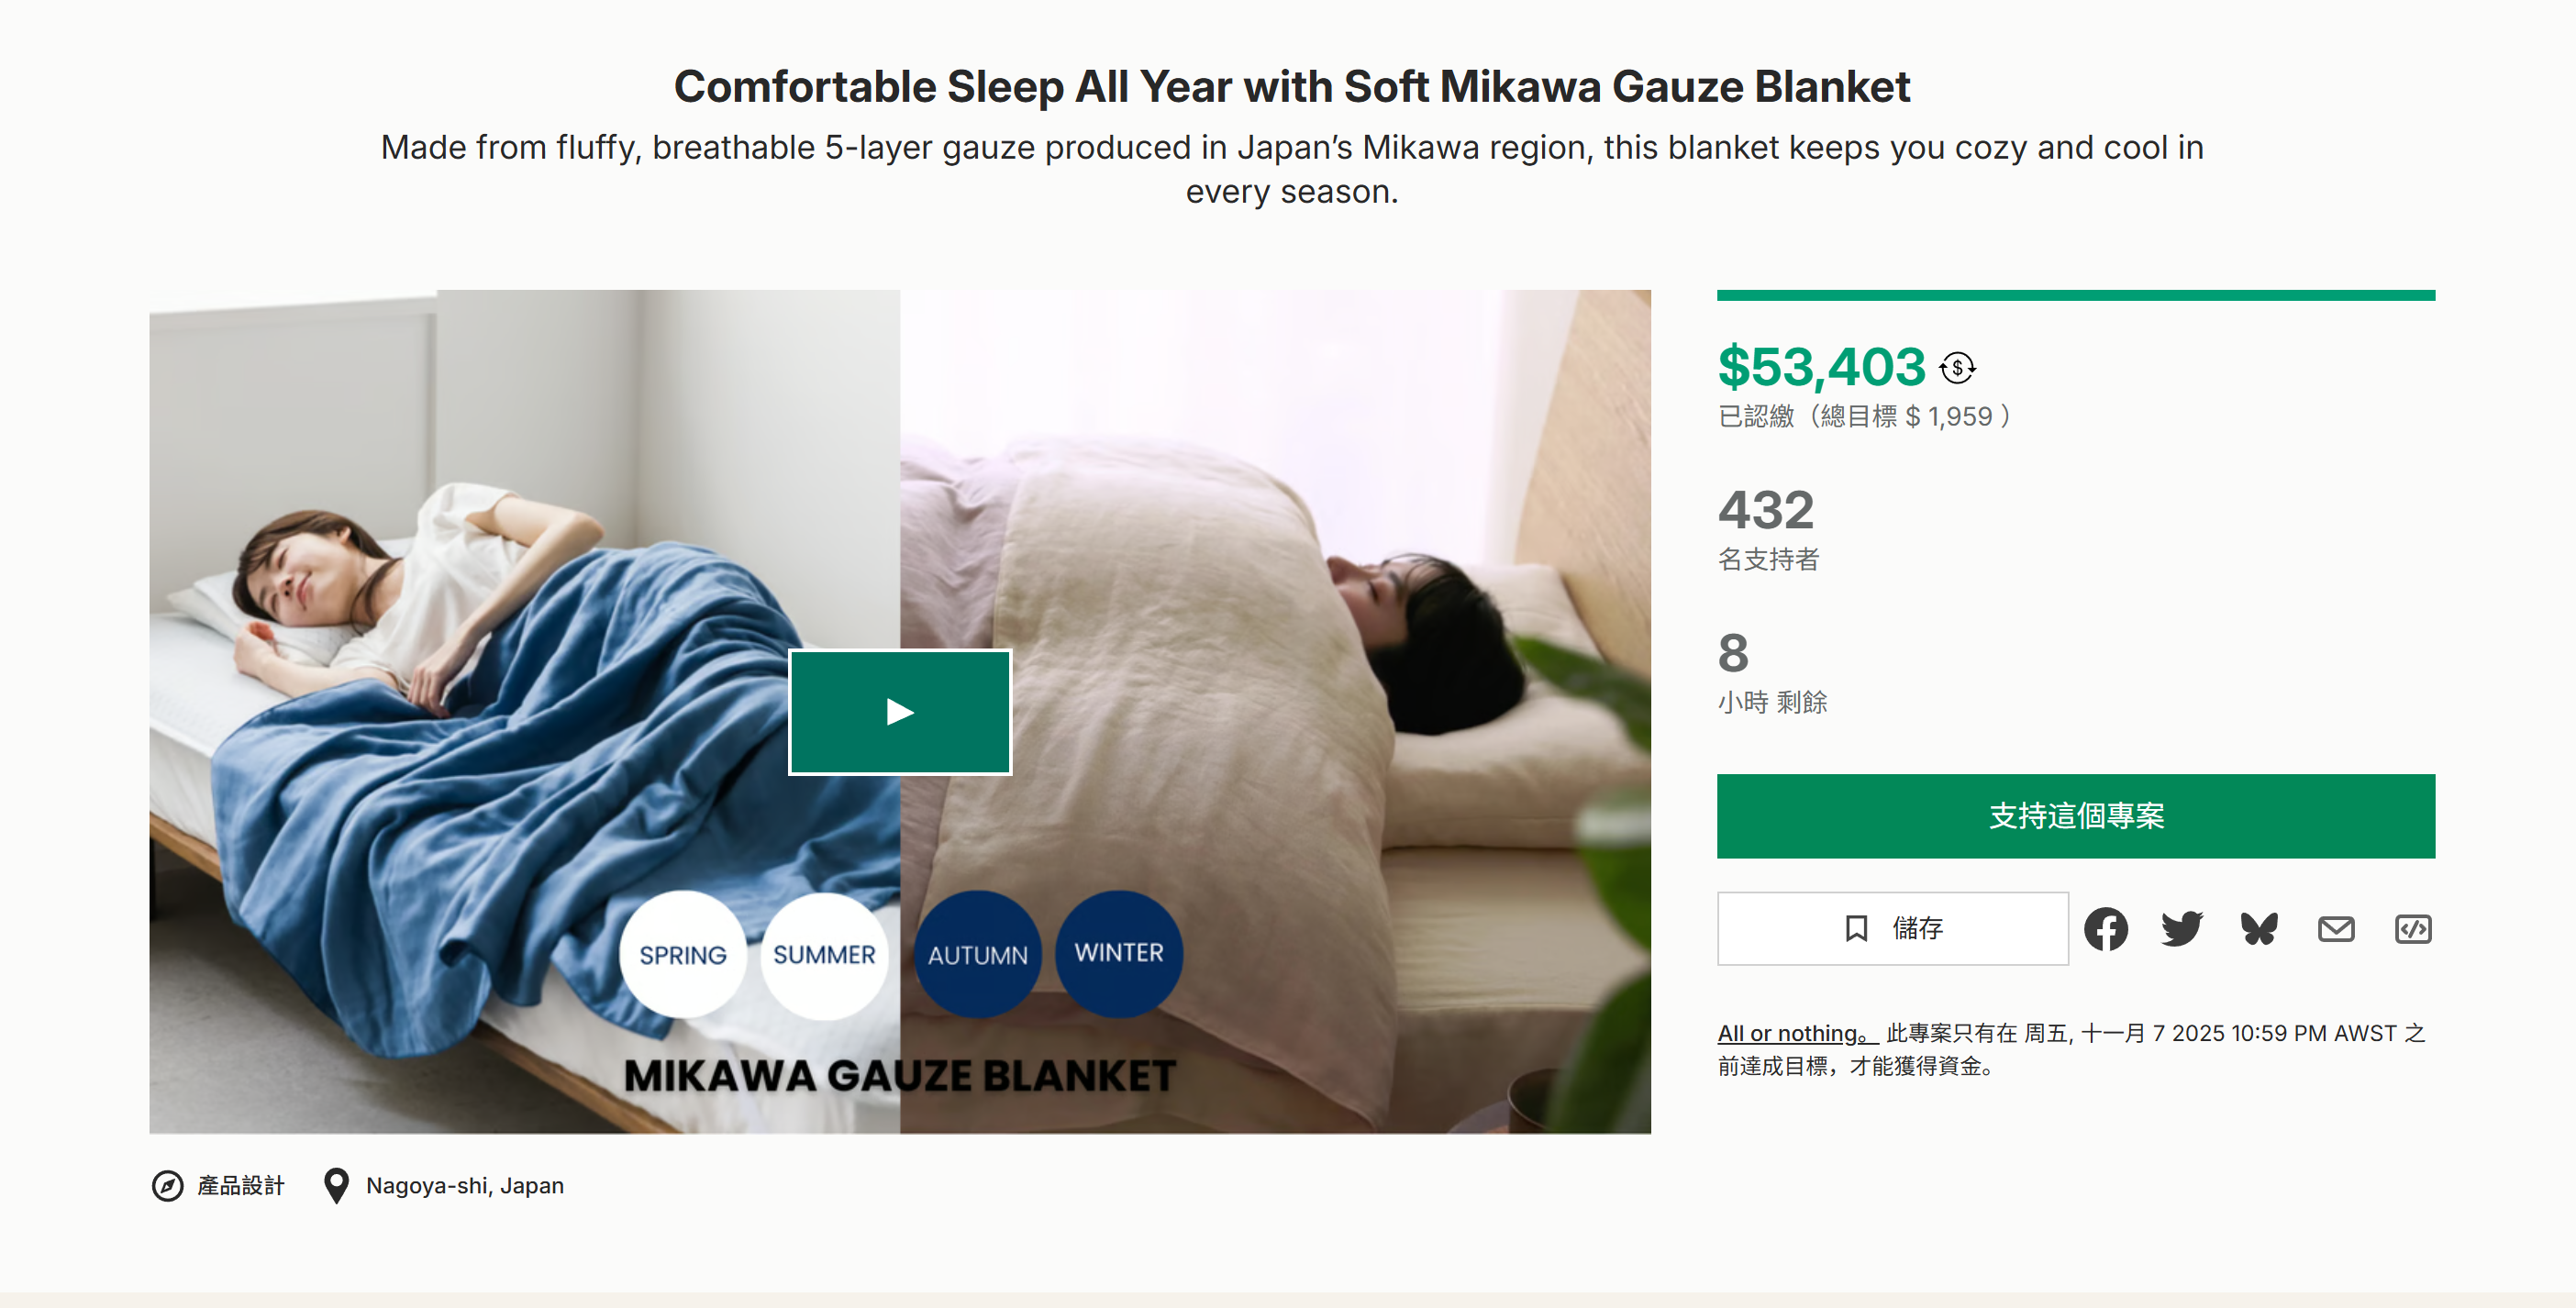The width and height of the screenshot is (2576, 1308).
Task: Click the $53,403 pledged amount
Action: 1821,367
